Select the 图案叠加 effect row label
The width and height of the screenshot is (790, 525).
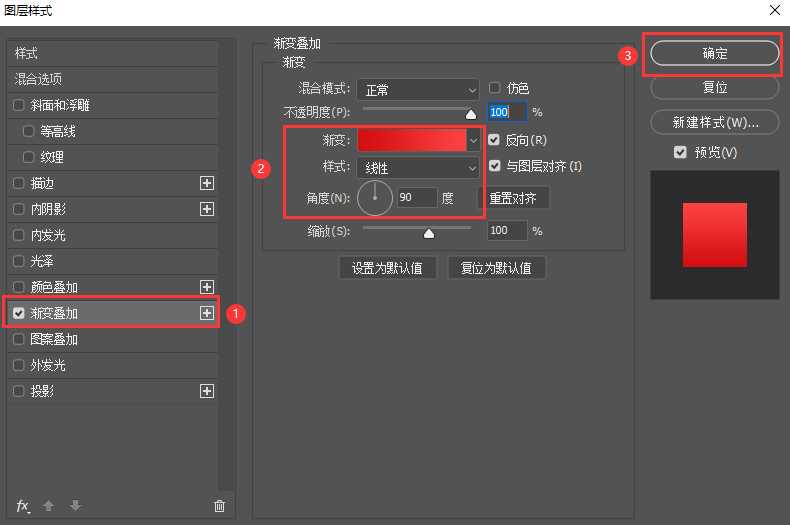pos(54,340)
